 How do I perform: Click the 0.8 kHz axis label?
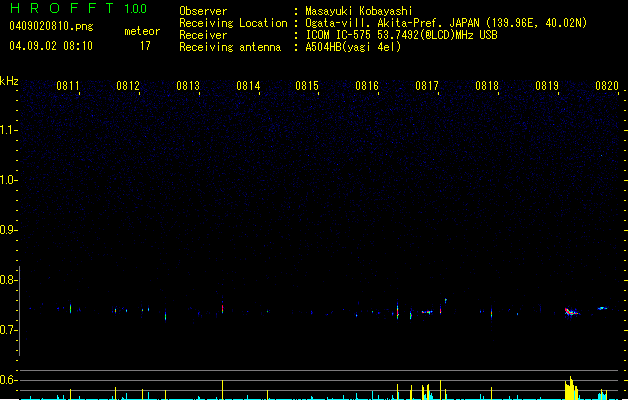pyautogui.click(x=8, y=280)
